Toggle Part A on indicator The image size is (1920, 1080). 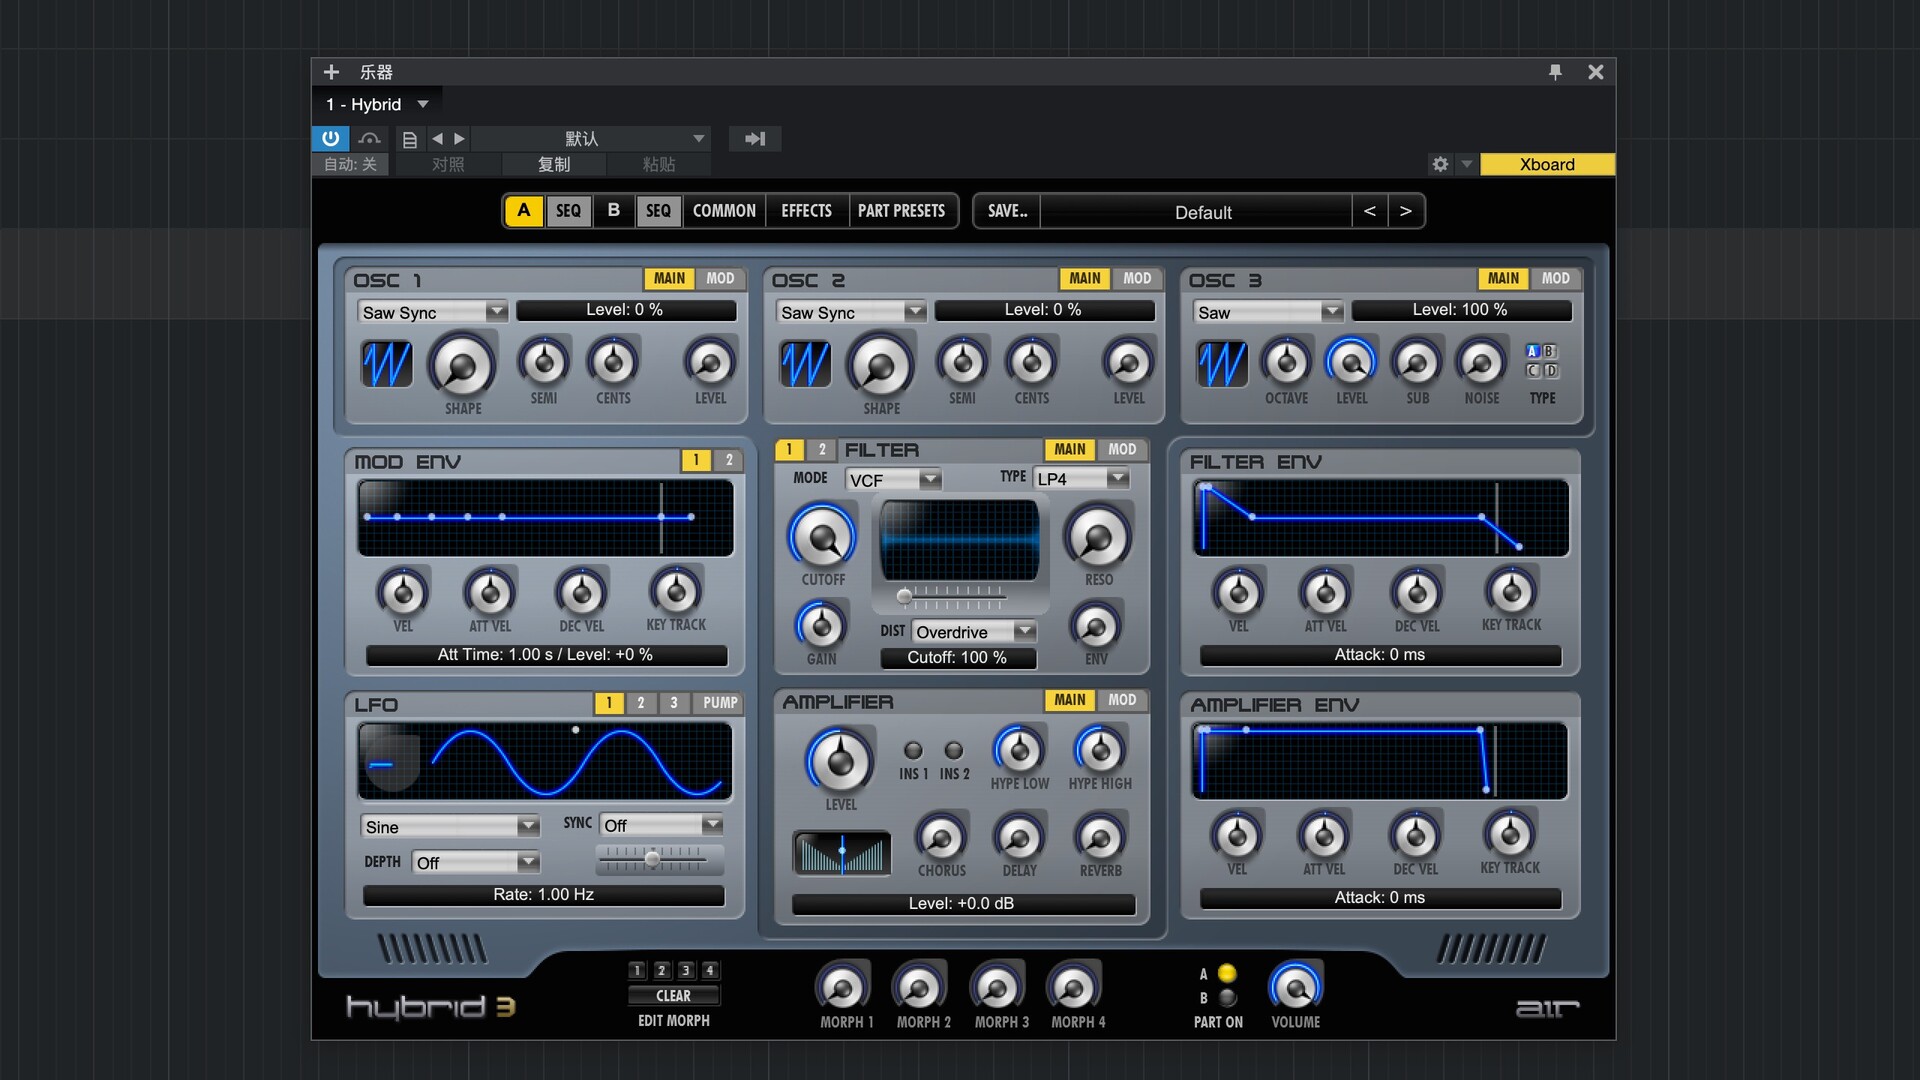(x=1227, y=973)
